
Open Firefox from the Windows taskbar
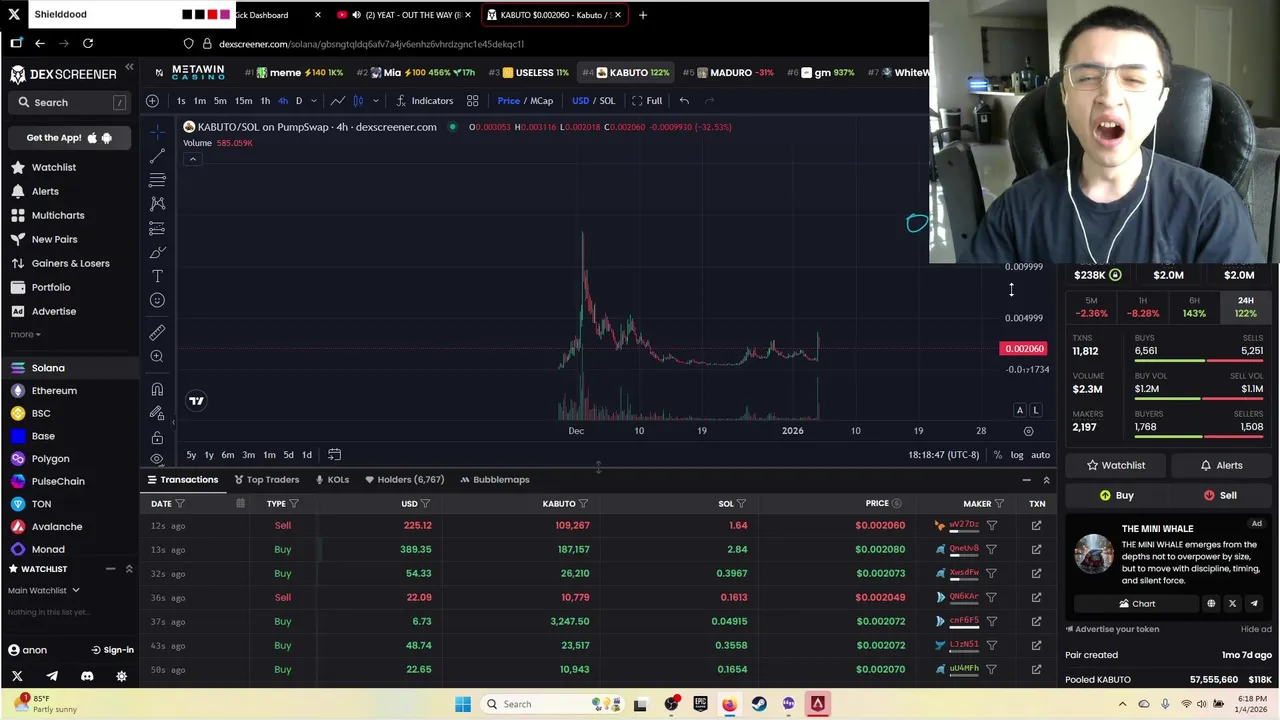729,704
